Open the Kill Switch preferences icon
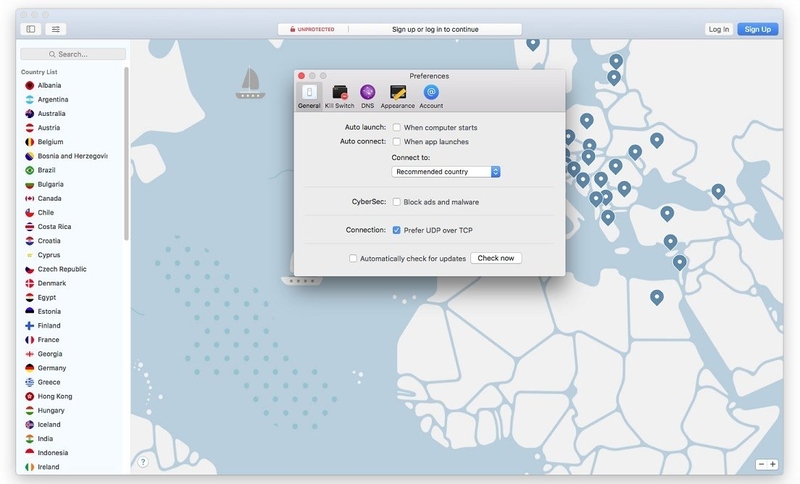Viewport: 800px width, 484px height. coord(339,97)
